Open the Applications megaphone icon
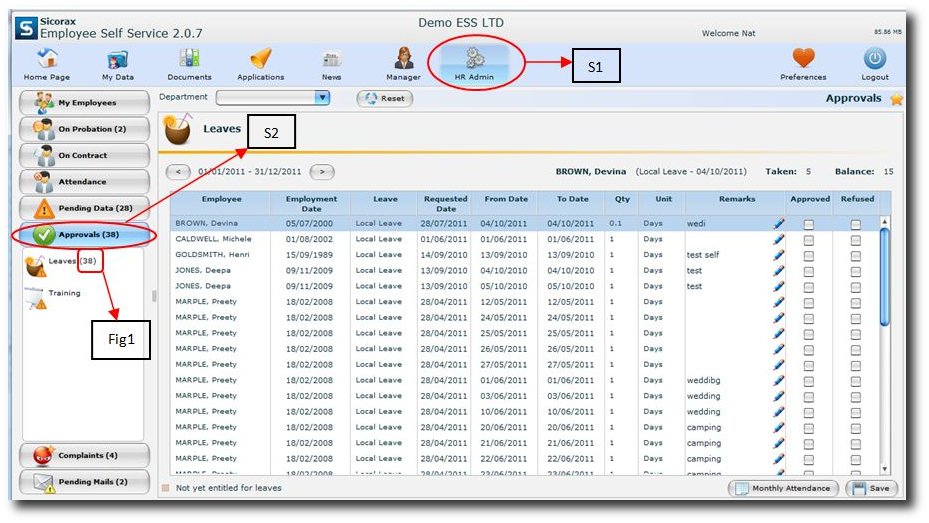The image size is (929, 523). (261, 59)
